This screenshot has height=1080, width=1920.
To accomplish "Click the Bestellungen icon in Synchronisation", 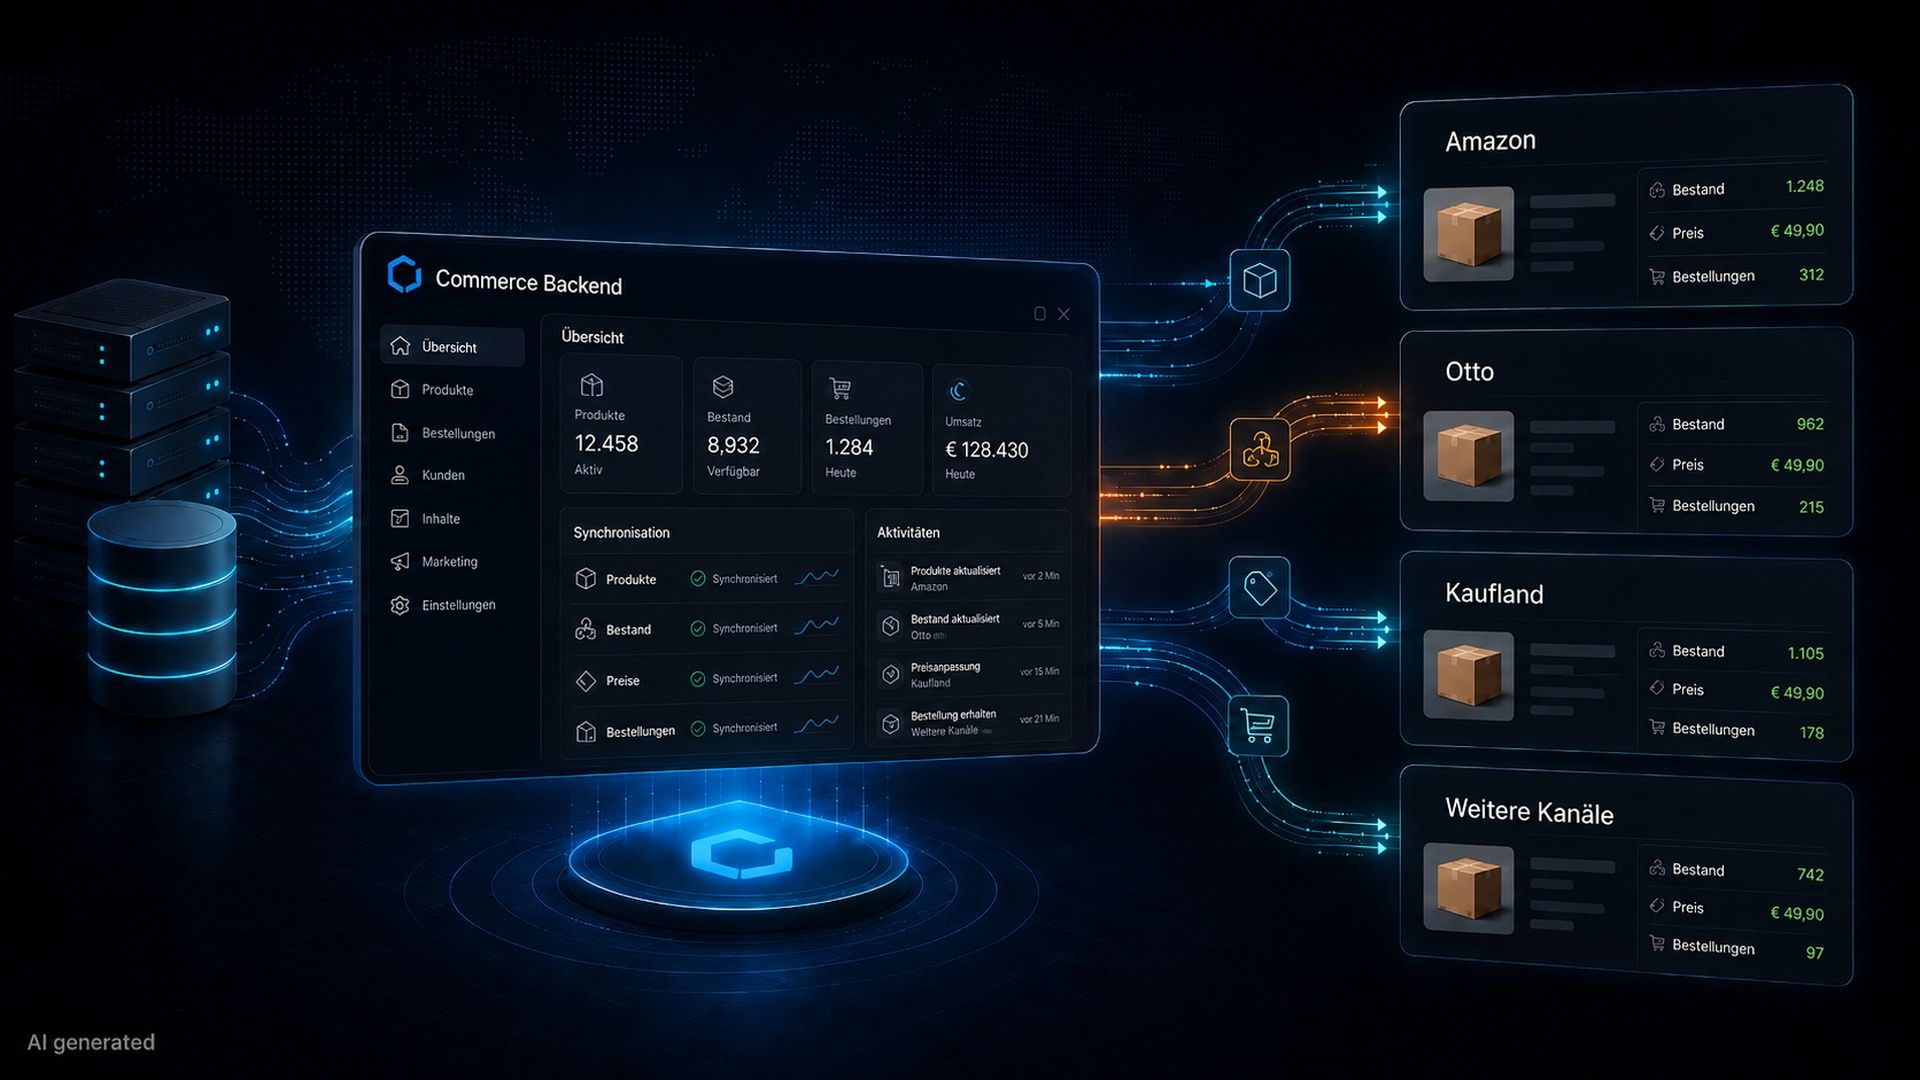I will tap(586, 732).
